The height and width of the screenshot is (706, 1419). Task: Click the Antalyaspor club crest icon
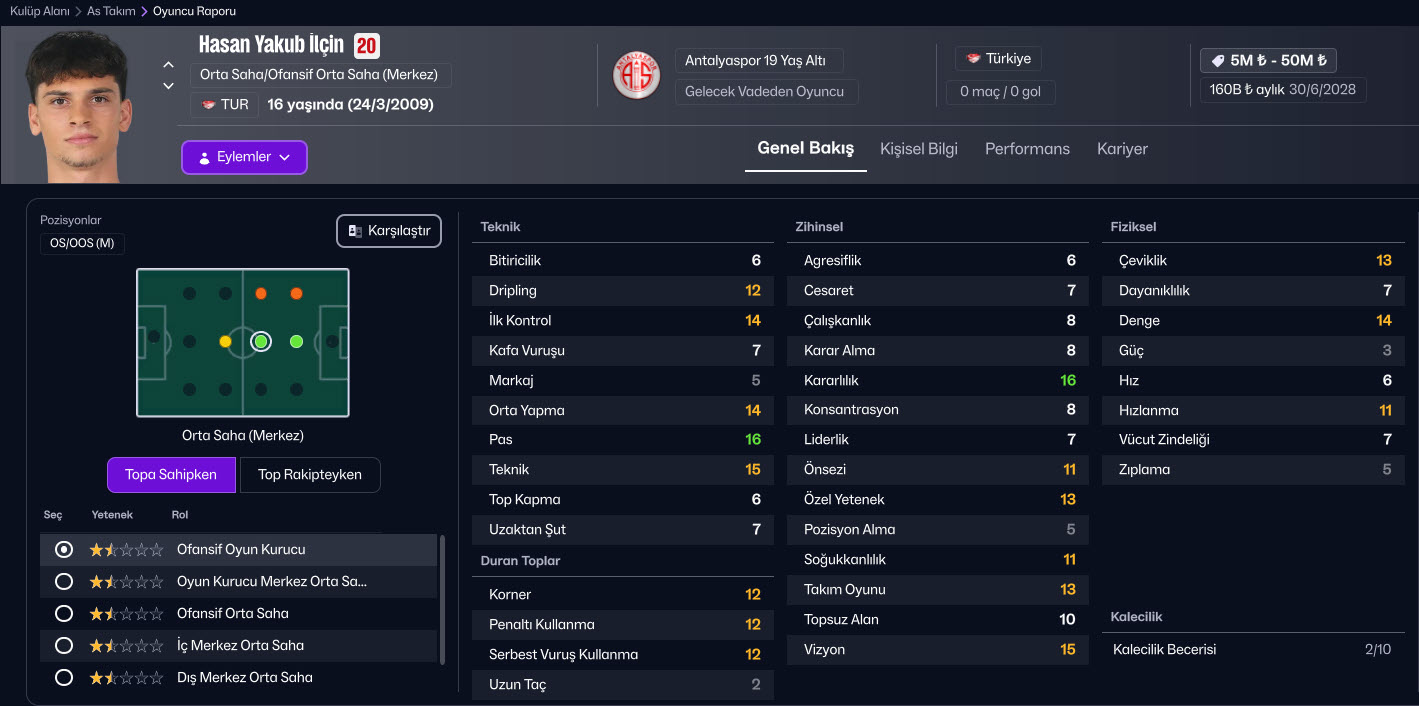coord(636,75)
